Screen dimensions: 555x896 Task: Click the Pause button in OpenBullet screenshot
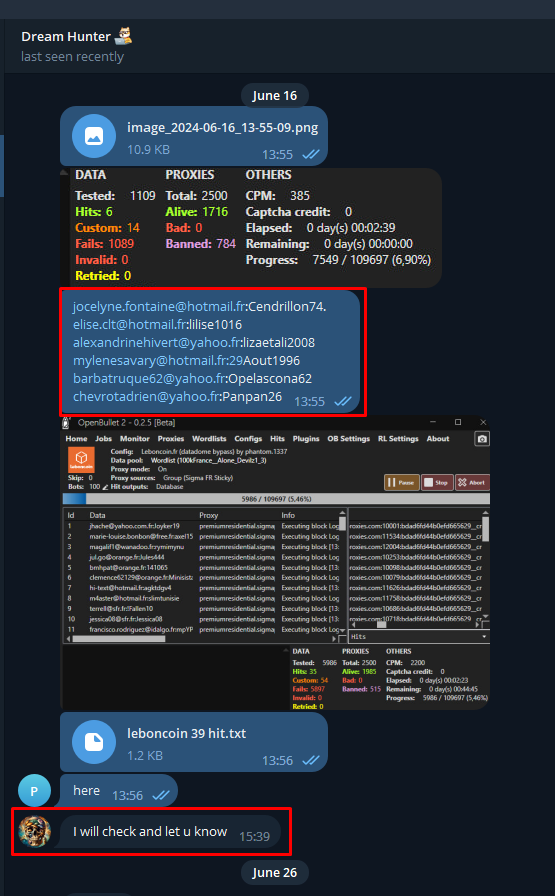[402, 482]
